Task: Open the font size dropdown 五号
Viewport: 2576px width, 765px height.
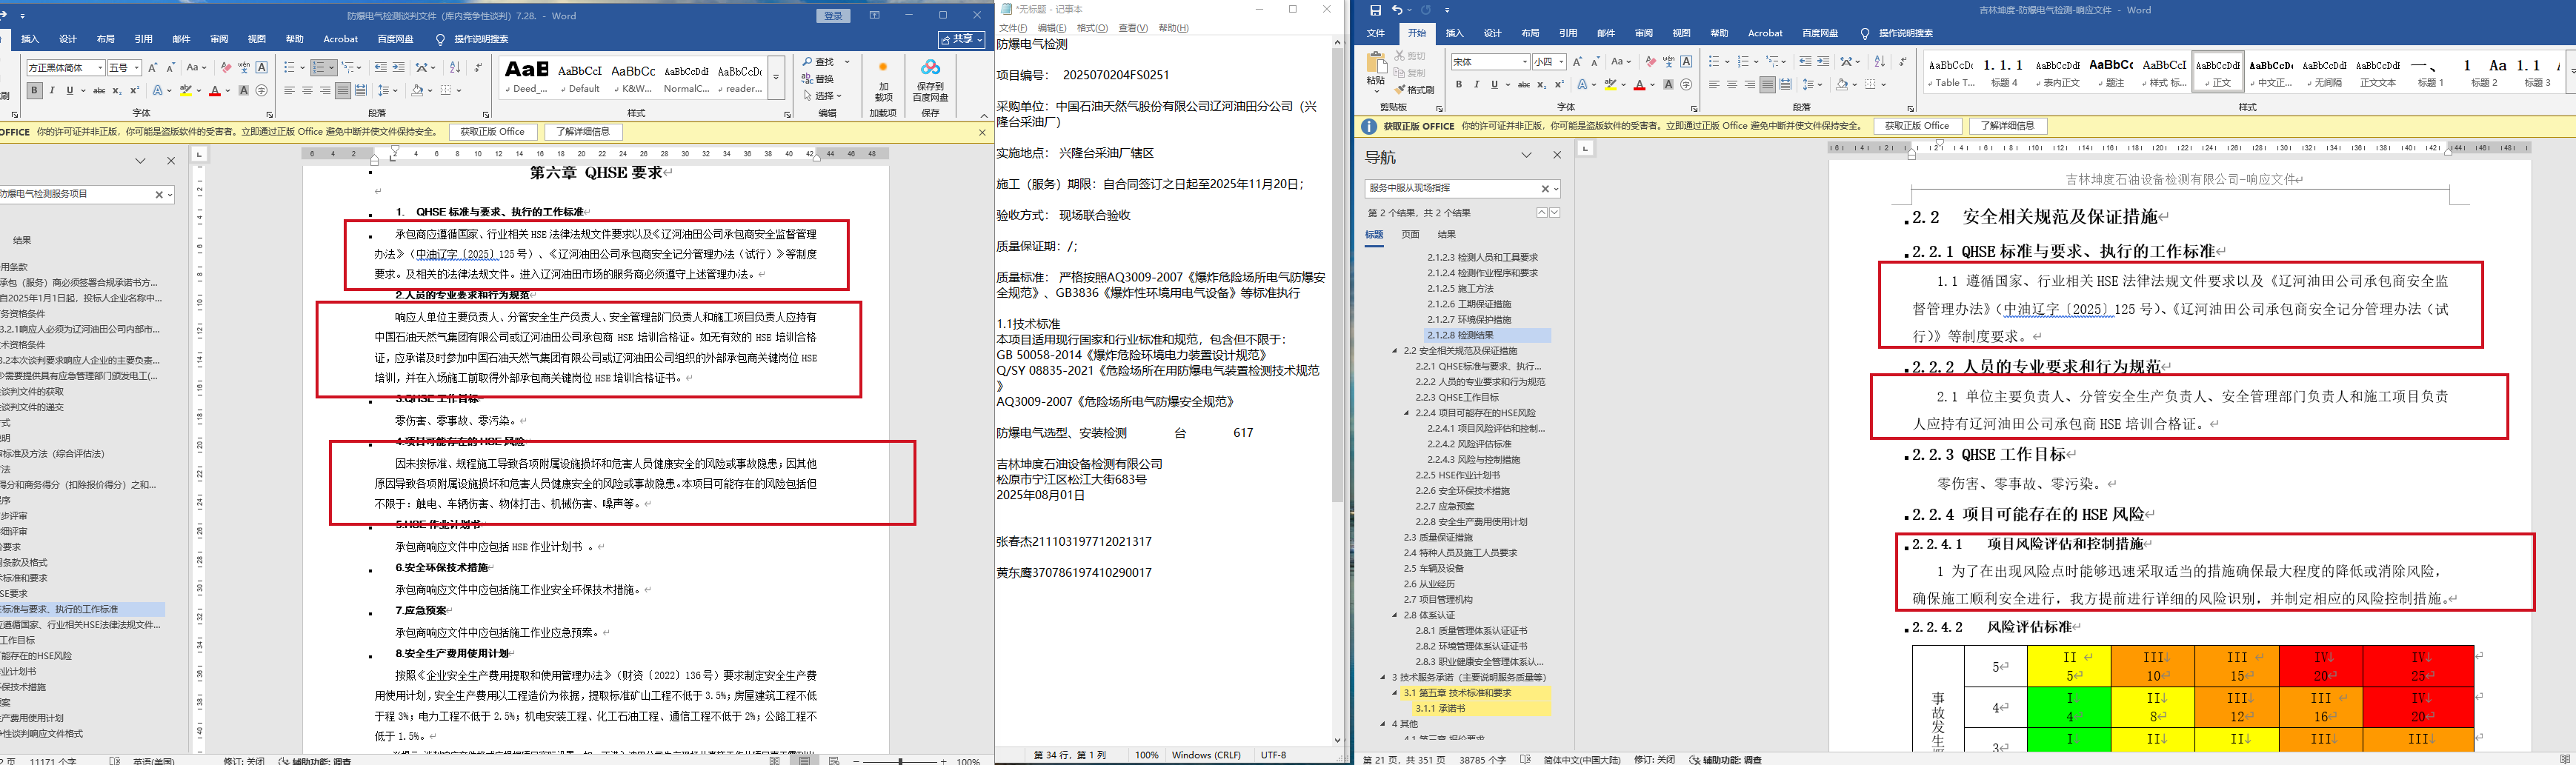Action: click(x=136, y=68)
